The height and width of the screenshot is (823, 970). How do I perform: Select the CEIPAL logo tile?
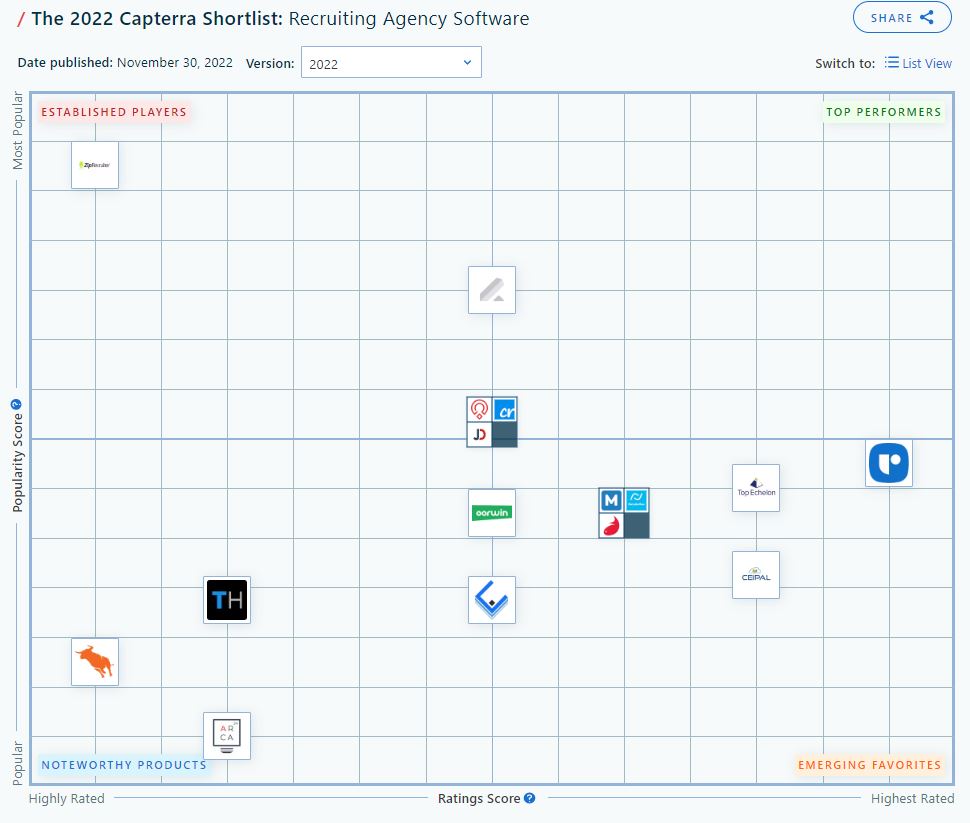[x=756, y=575]
